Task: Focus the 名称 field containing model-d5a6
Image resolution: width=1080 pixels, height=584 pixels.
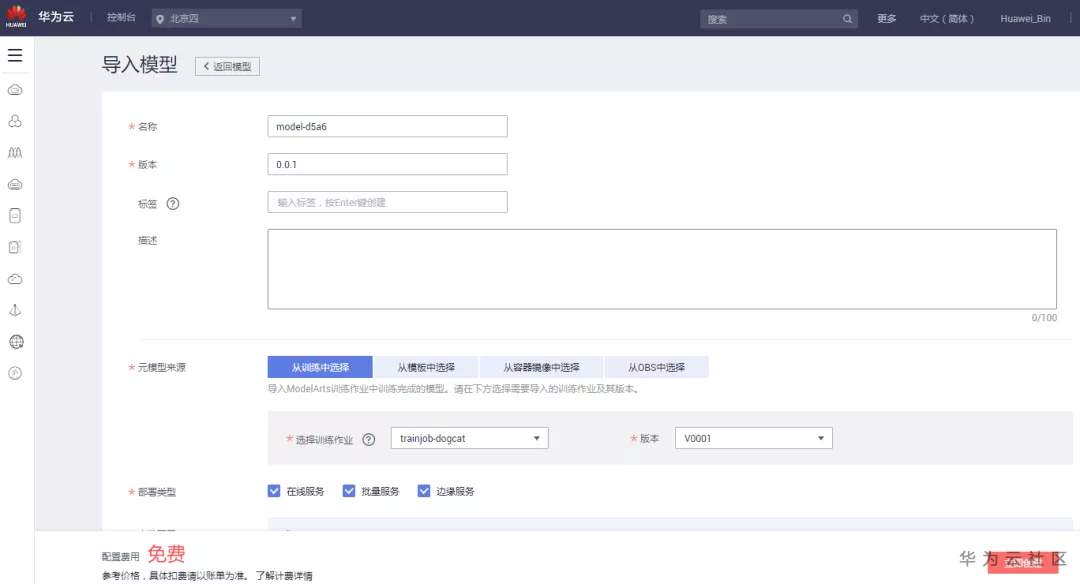Action: tap(388, 126)
